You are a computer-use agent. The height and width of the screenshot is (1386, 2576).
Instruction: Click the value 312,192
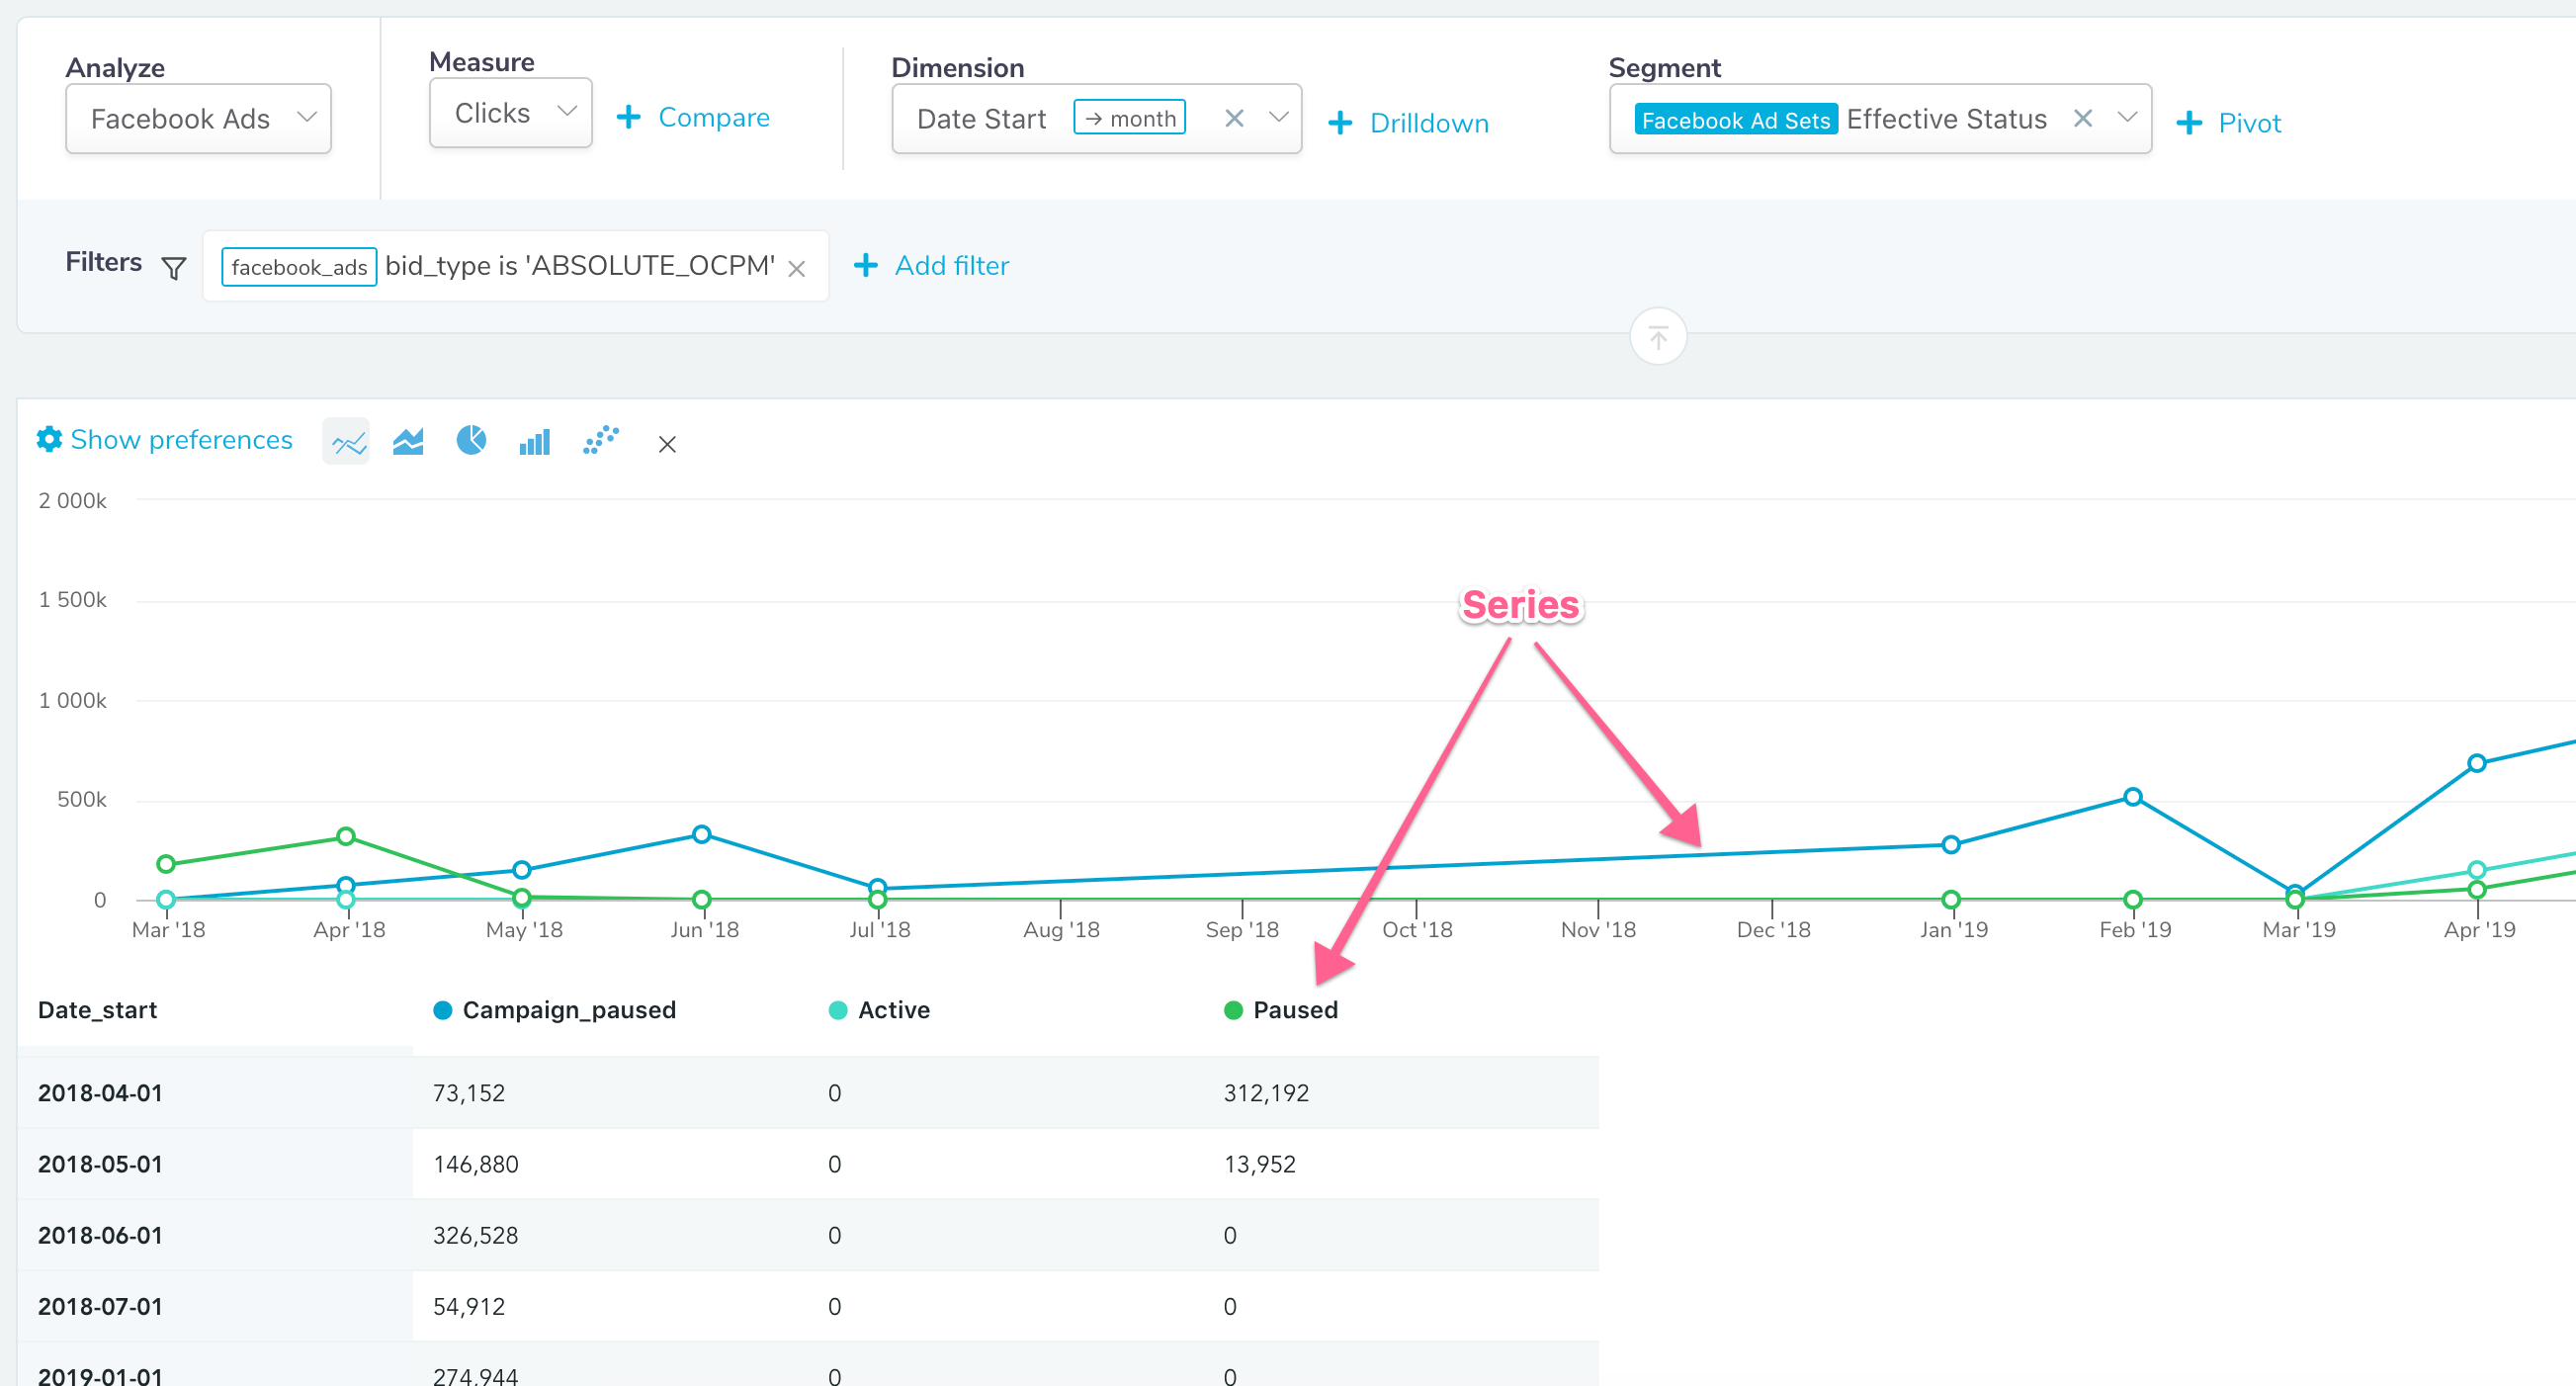(1266, 1093)
